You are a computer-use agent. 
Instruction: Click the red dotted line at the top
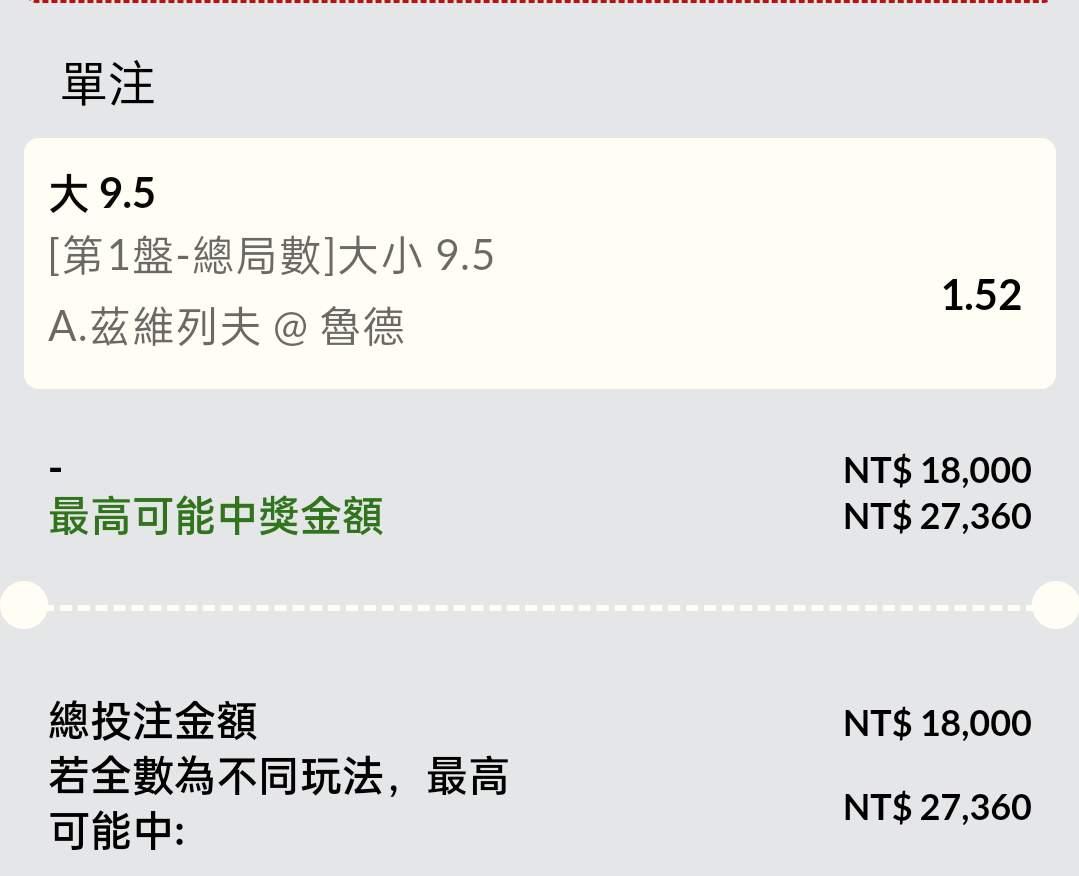click(x=540, y=3)
